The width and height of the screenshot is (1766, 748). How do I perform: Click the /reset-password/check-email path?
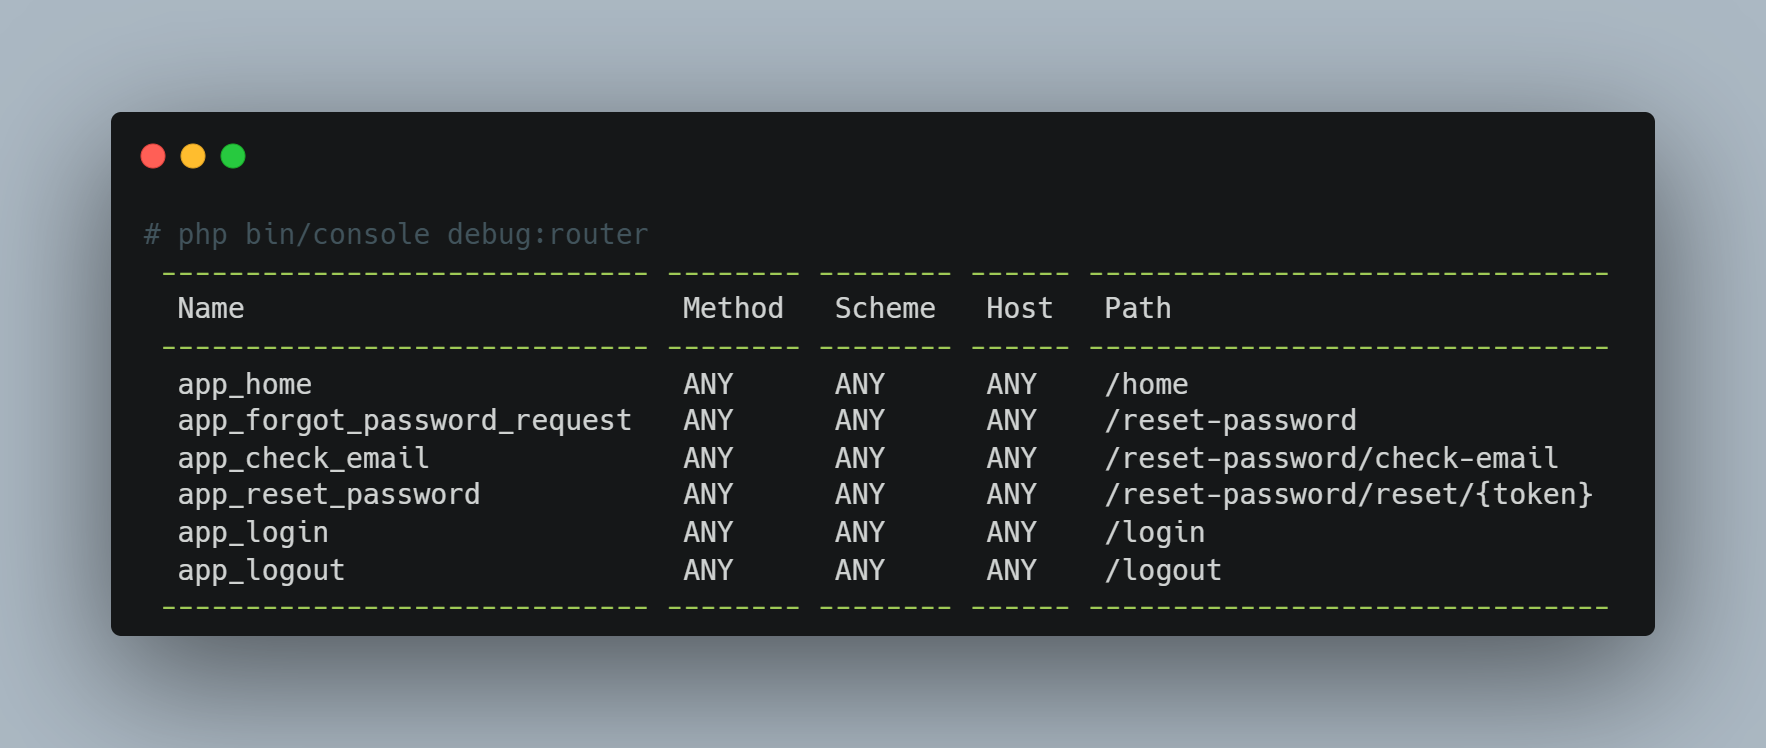(1331, 458)
